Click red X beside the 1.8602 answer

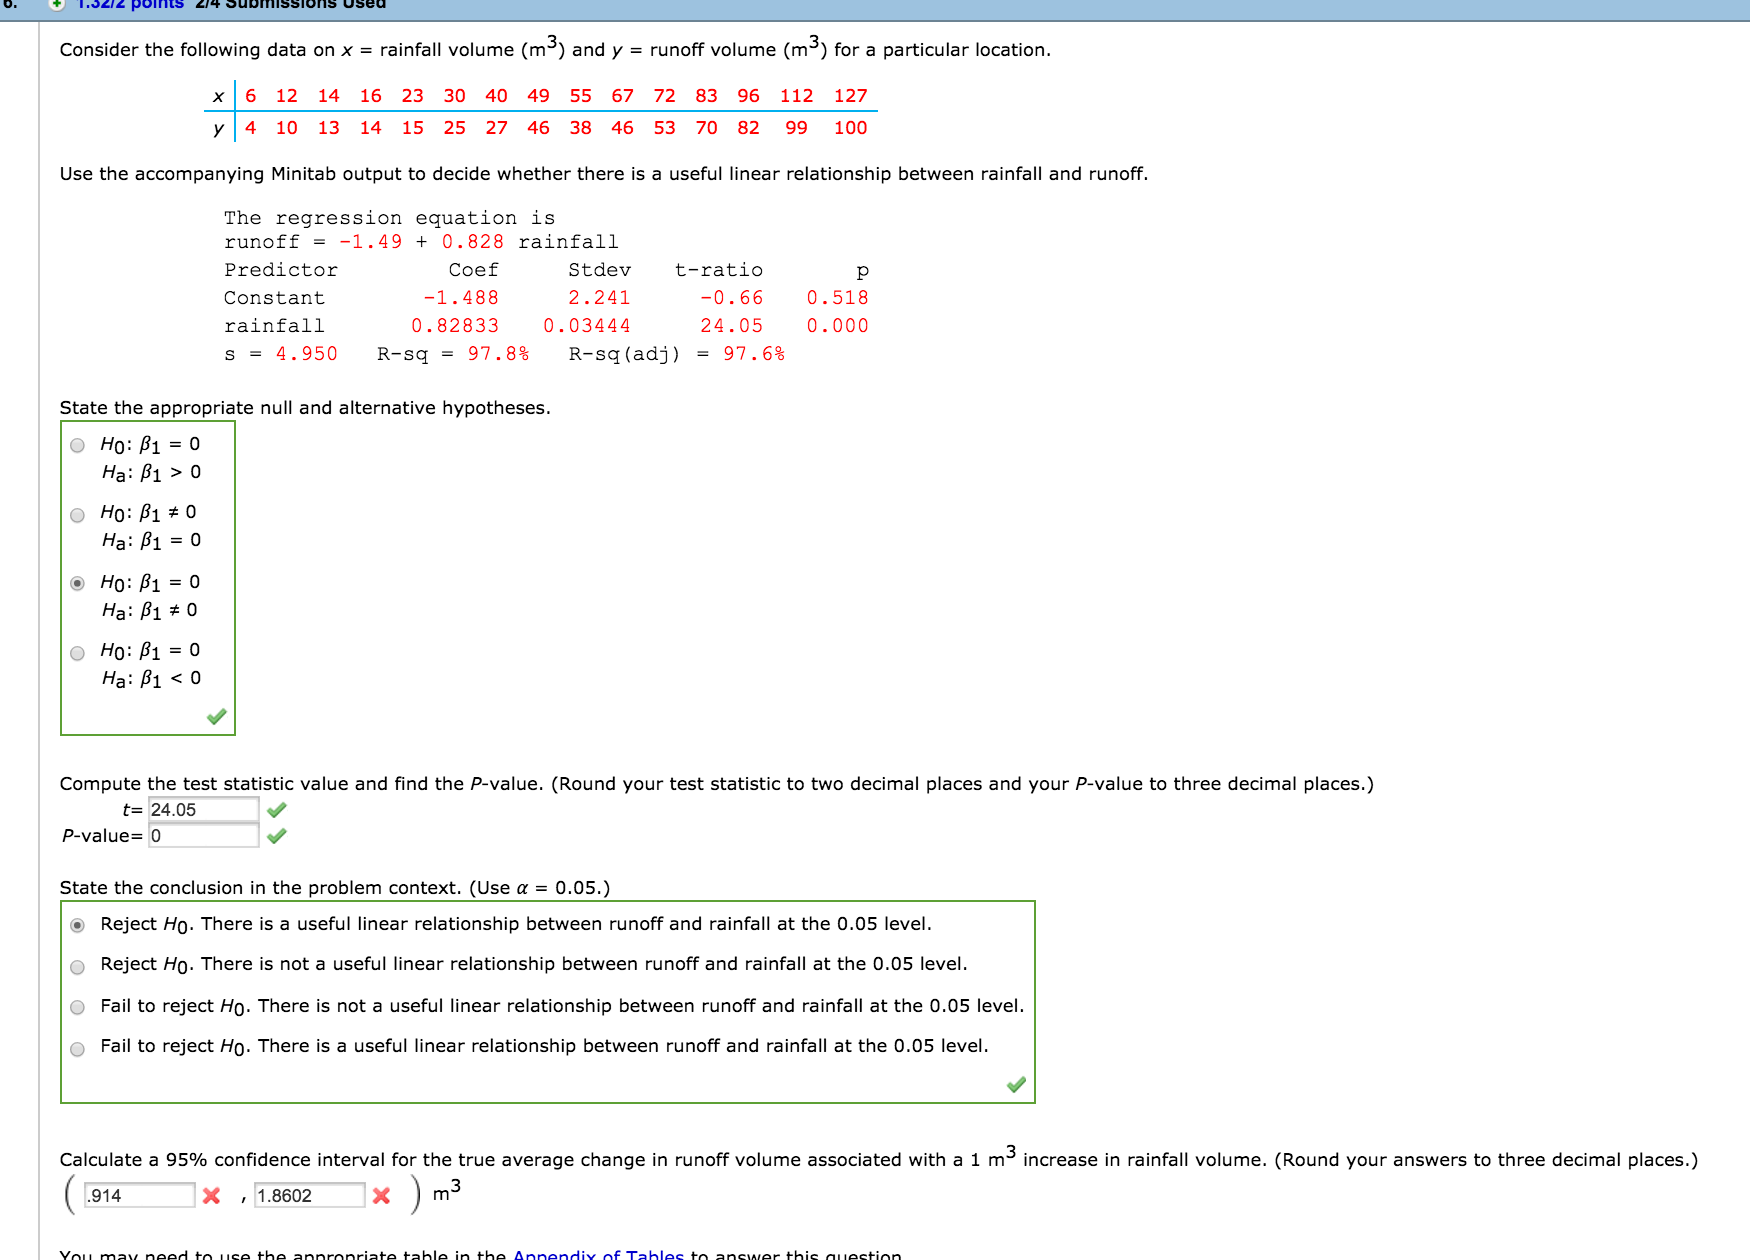[381, 1196]
